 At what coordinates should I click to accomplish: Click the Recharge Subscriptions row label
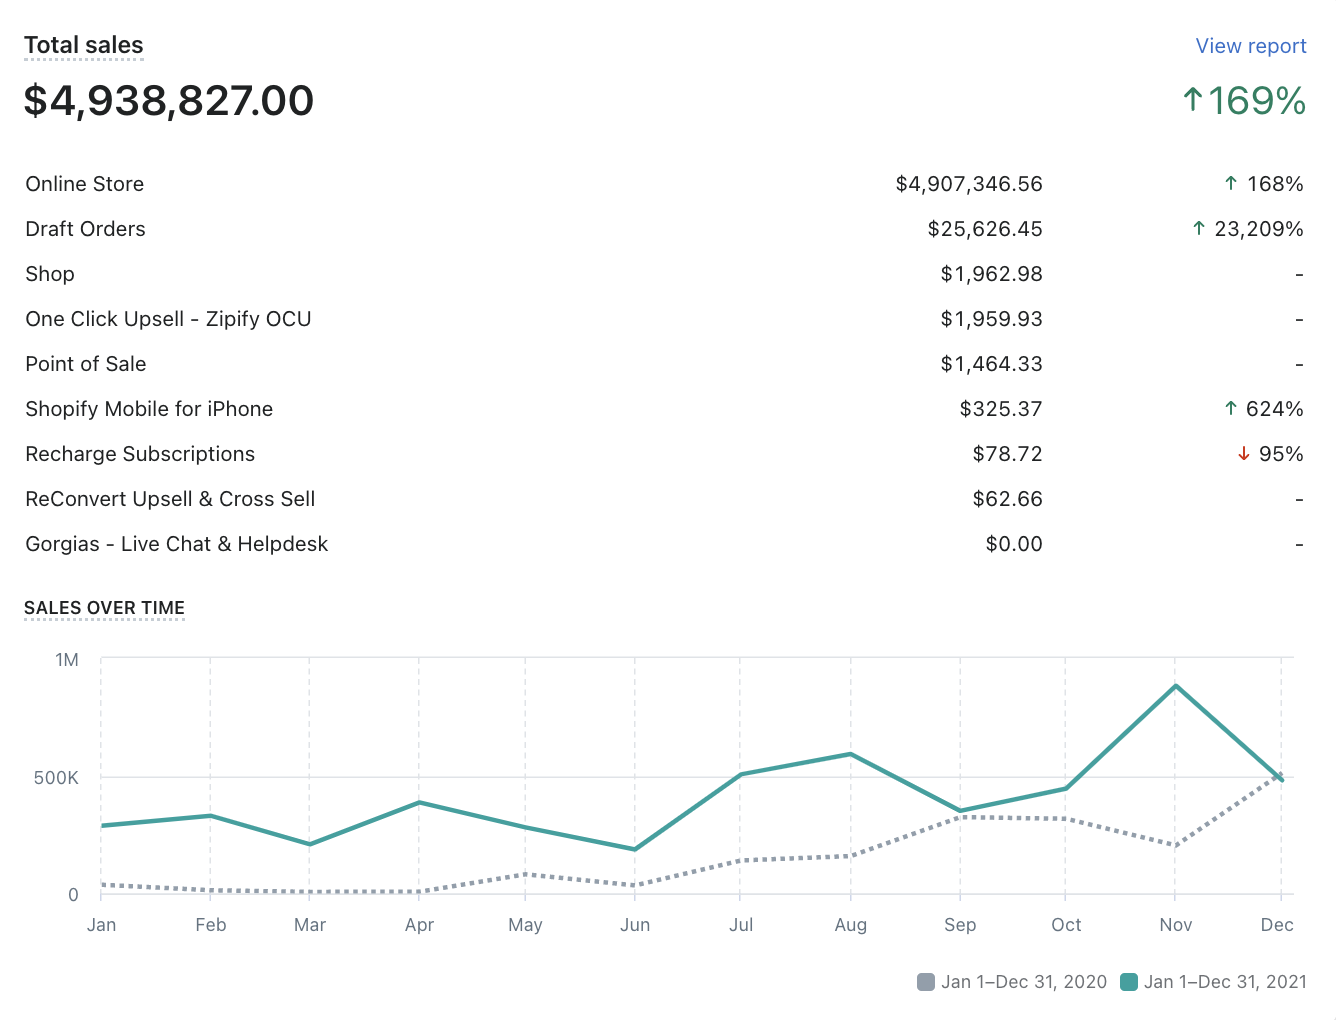click(x=140, y=454)
